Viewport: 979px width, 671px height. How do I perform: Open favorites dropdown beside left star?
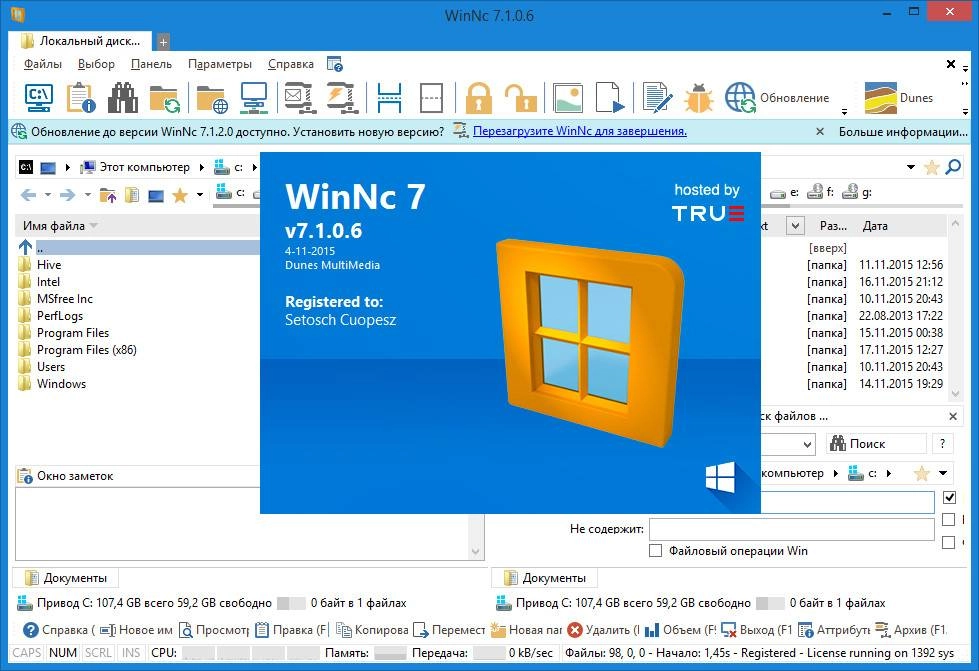pos(200,195)
